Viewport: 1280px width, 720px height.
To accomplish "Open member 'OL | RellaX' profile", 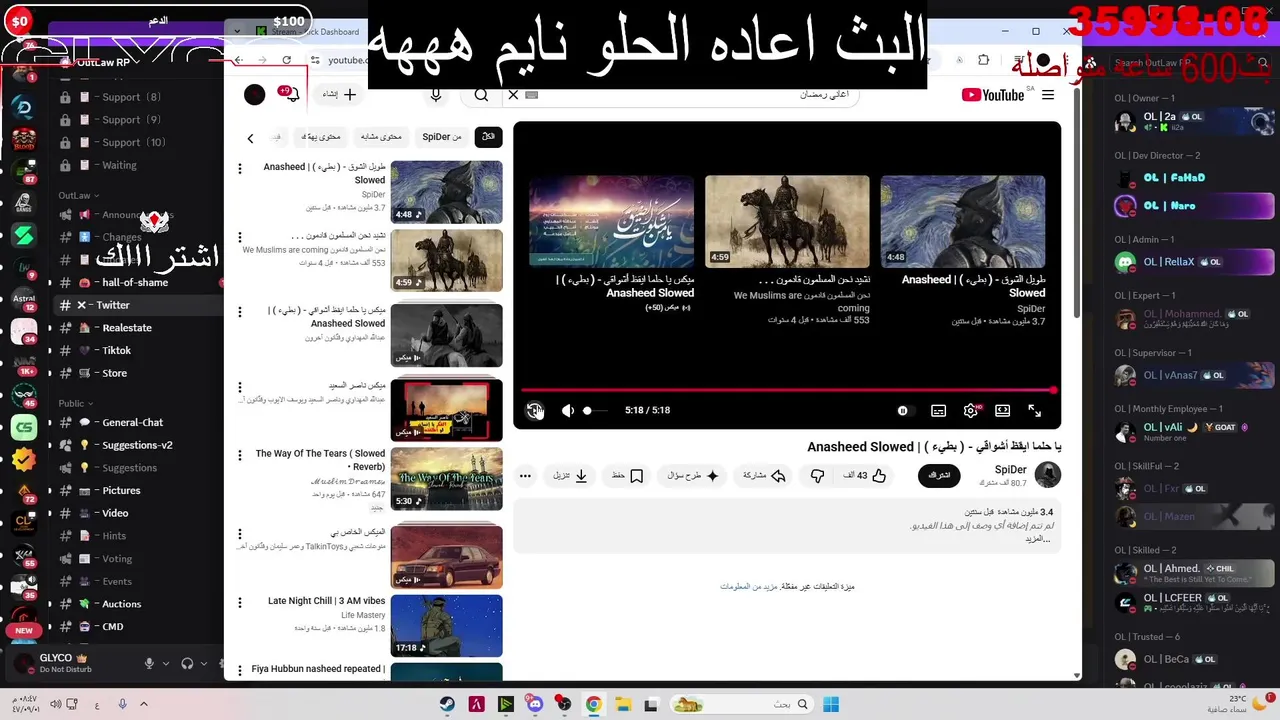I will click(x=1190, y=262).
